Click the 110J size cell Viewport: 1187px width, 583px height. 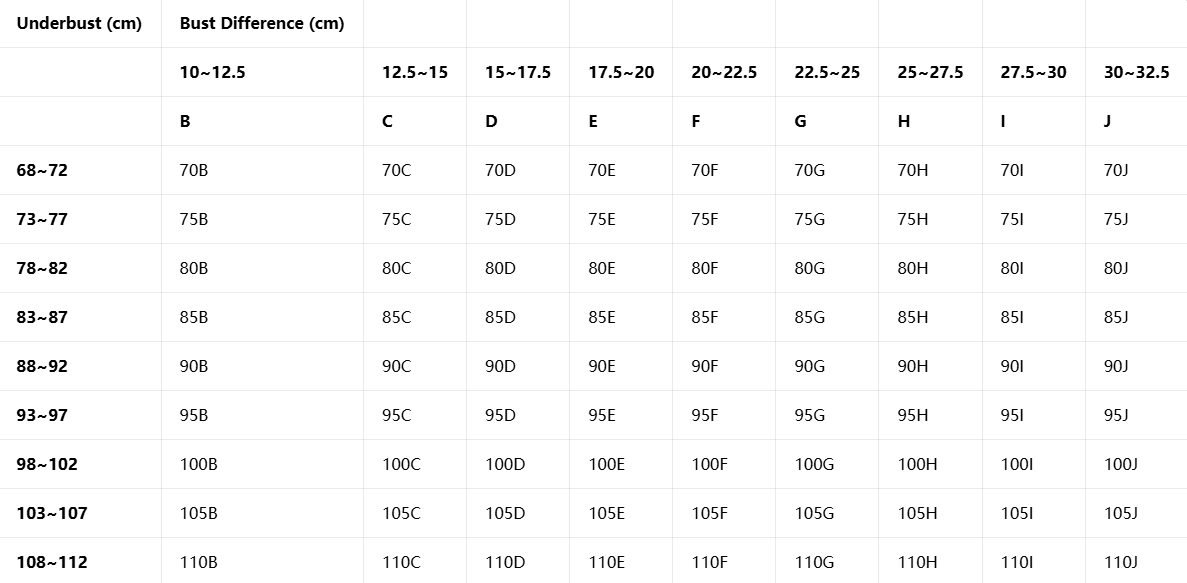pos(1121,562)
